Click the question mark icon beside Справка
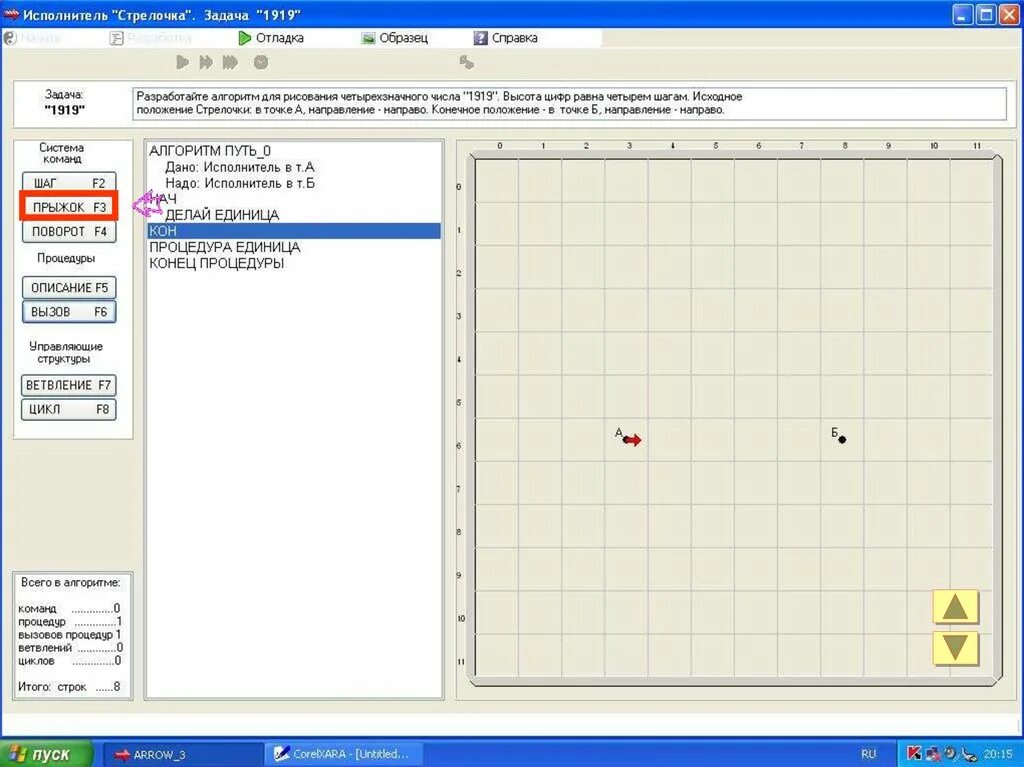This screenshot has height=767, width=1024. click(x=481, y=38)
